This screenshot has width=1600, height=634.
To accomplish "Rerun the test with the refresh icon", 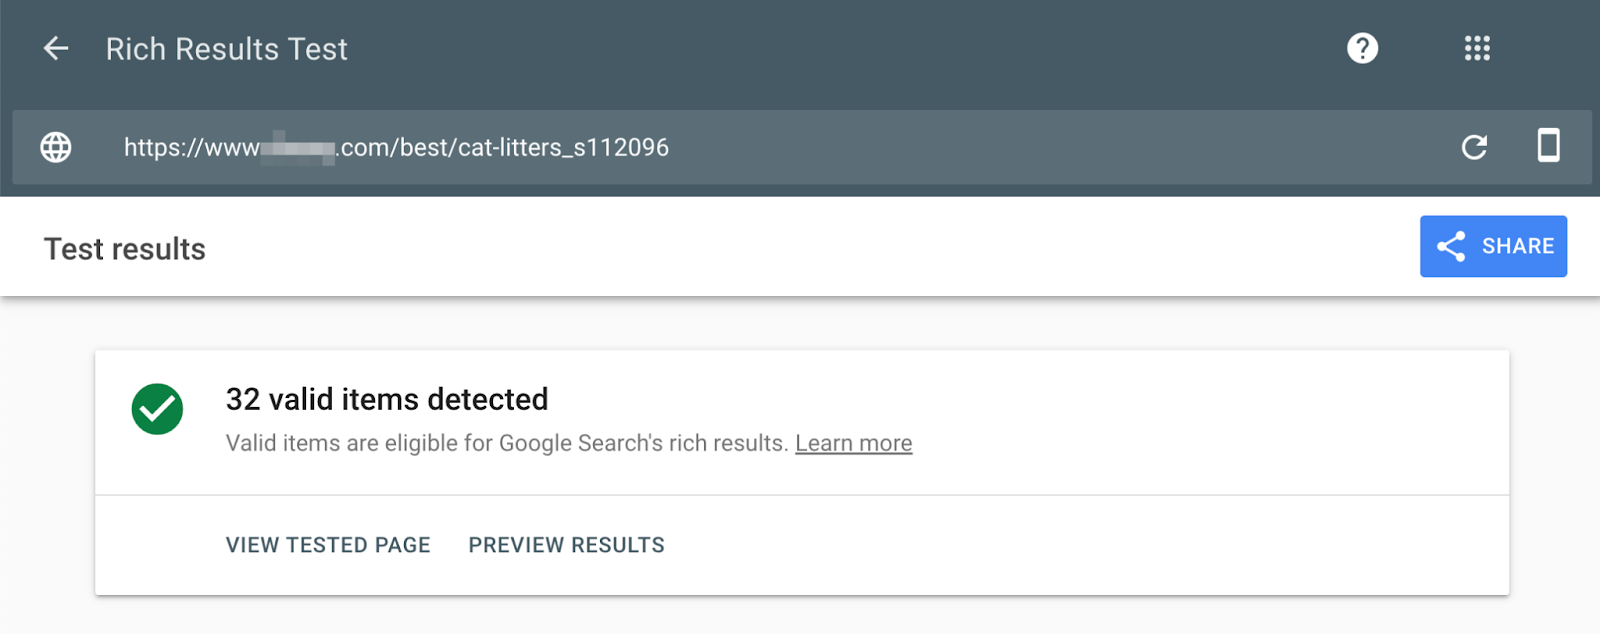I will (x=1474, y=147).
